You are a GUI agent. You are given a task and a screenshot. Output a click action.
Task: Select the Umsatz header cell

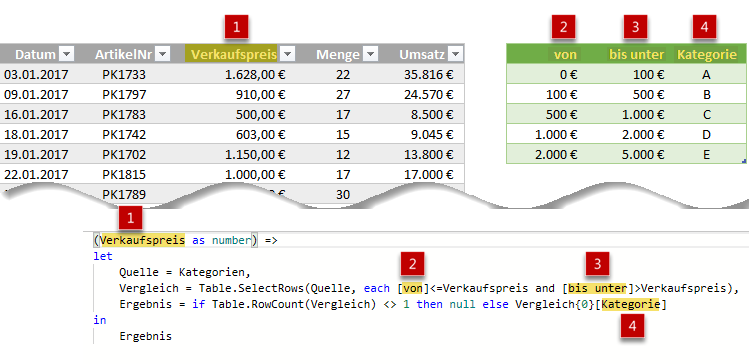pyautogui.click(x=423, y=54)
